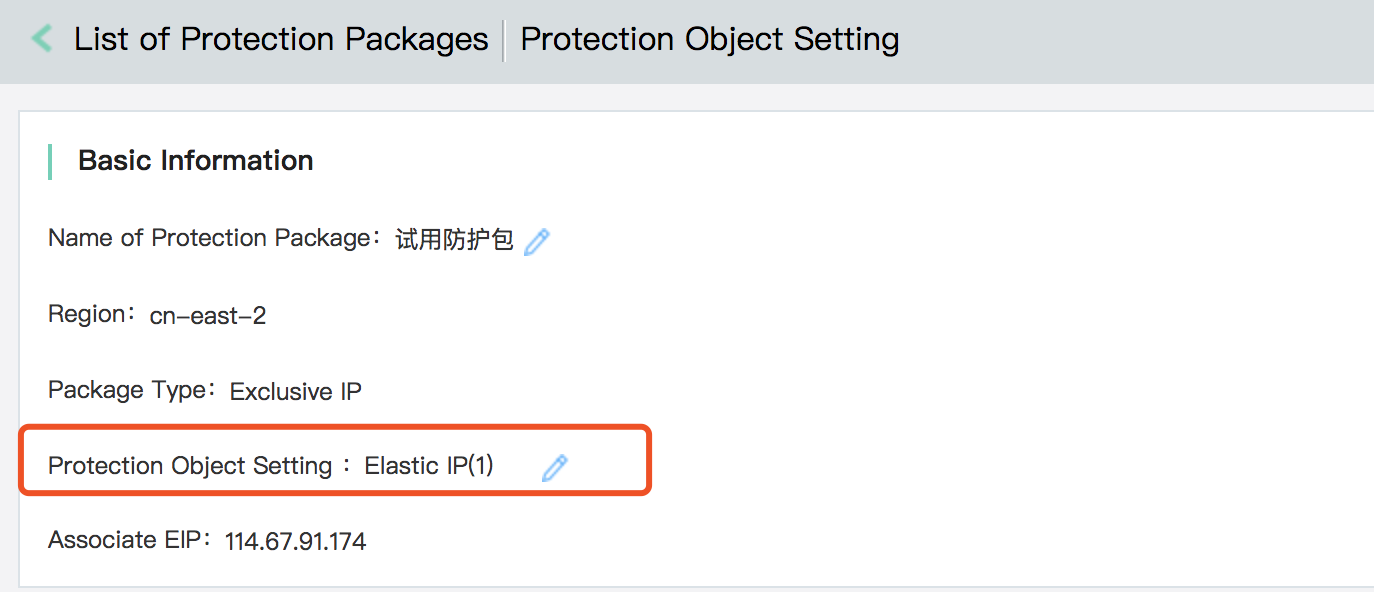This screenshot has height=592, width=1374.
Task: Click the green back arrow icon
Action: pyautogui.click(x=41, y=39)
